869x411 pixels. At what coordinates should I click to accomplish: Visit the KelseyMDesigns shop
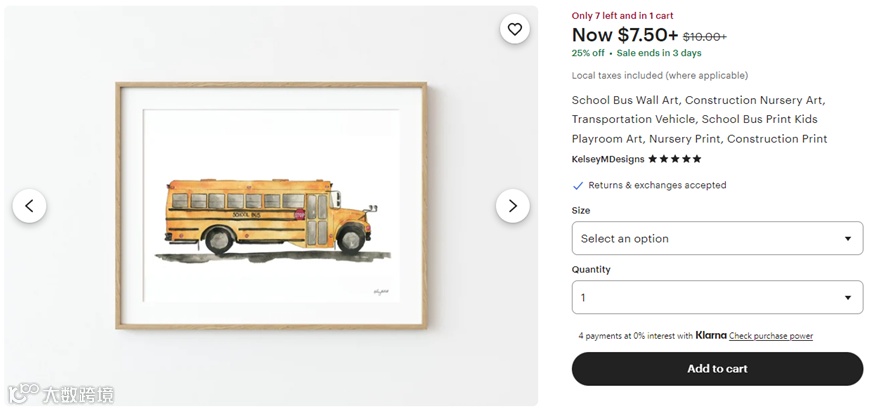[x=608, y=159]
